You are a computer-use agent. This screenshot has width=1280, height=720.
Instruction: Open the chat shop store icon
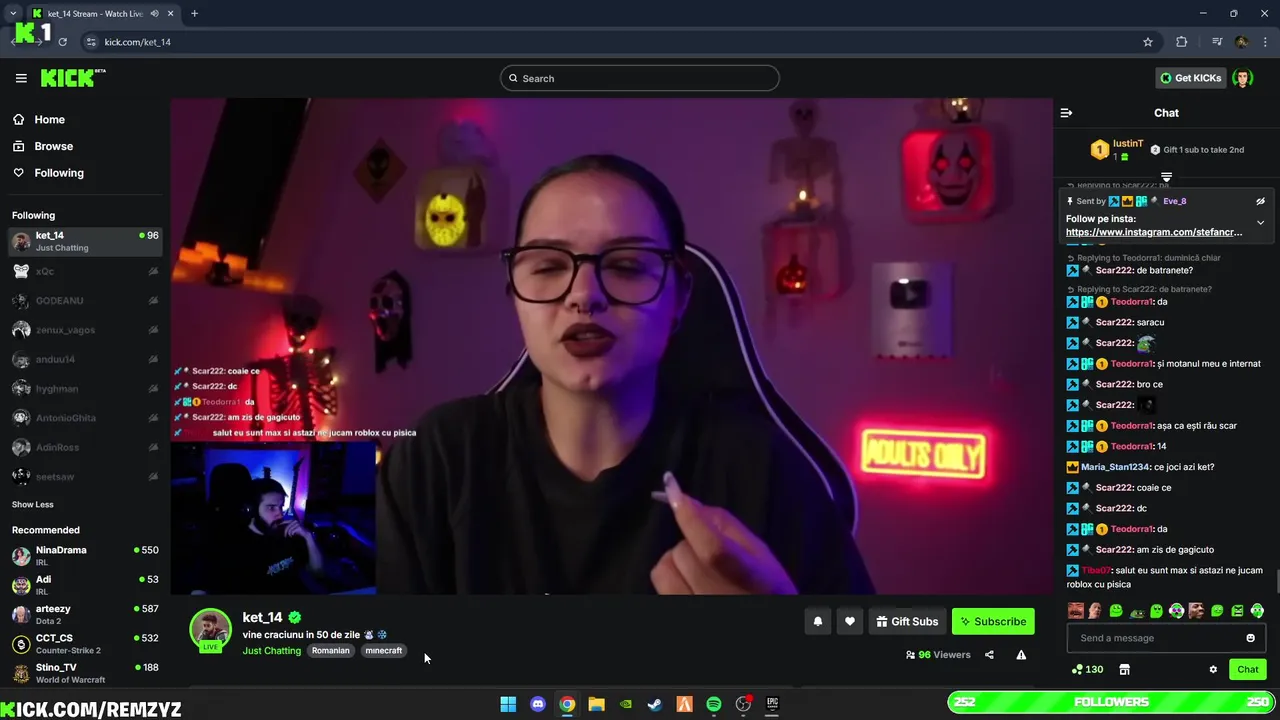[1124, 669]
